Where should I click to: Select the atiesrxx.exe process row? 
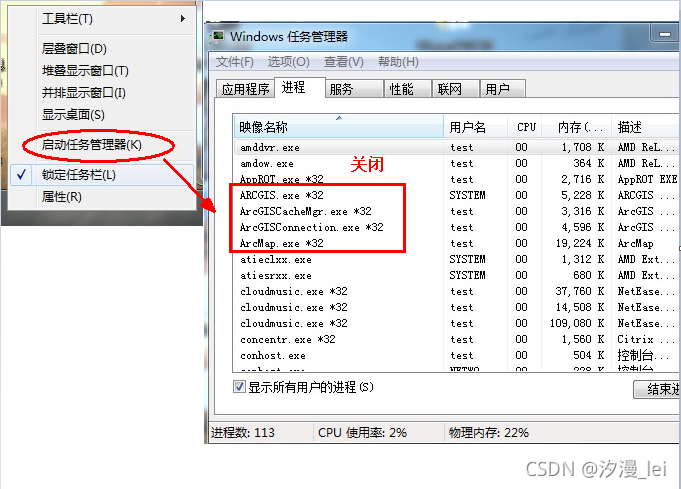tap(456, 275)
